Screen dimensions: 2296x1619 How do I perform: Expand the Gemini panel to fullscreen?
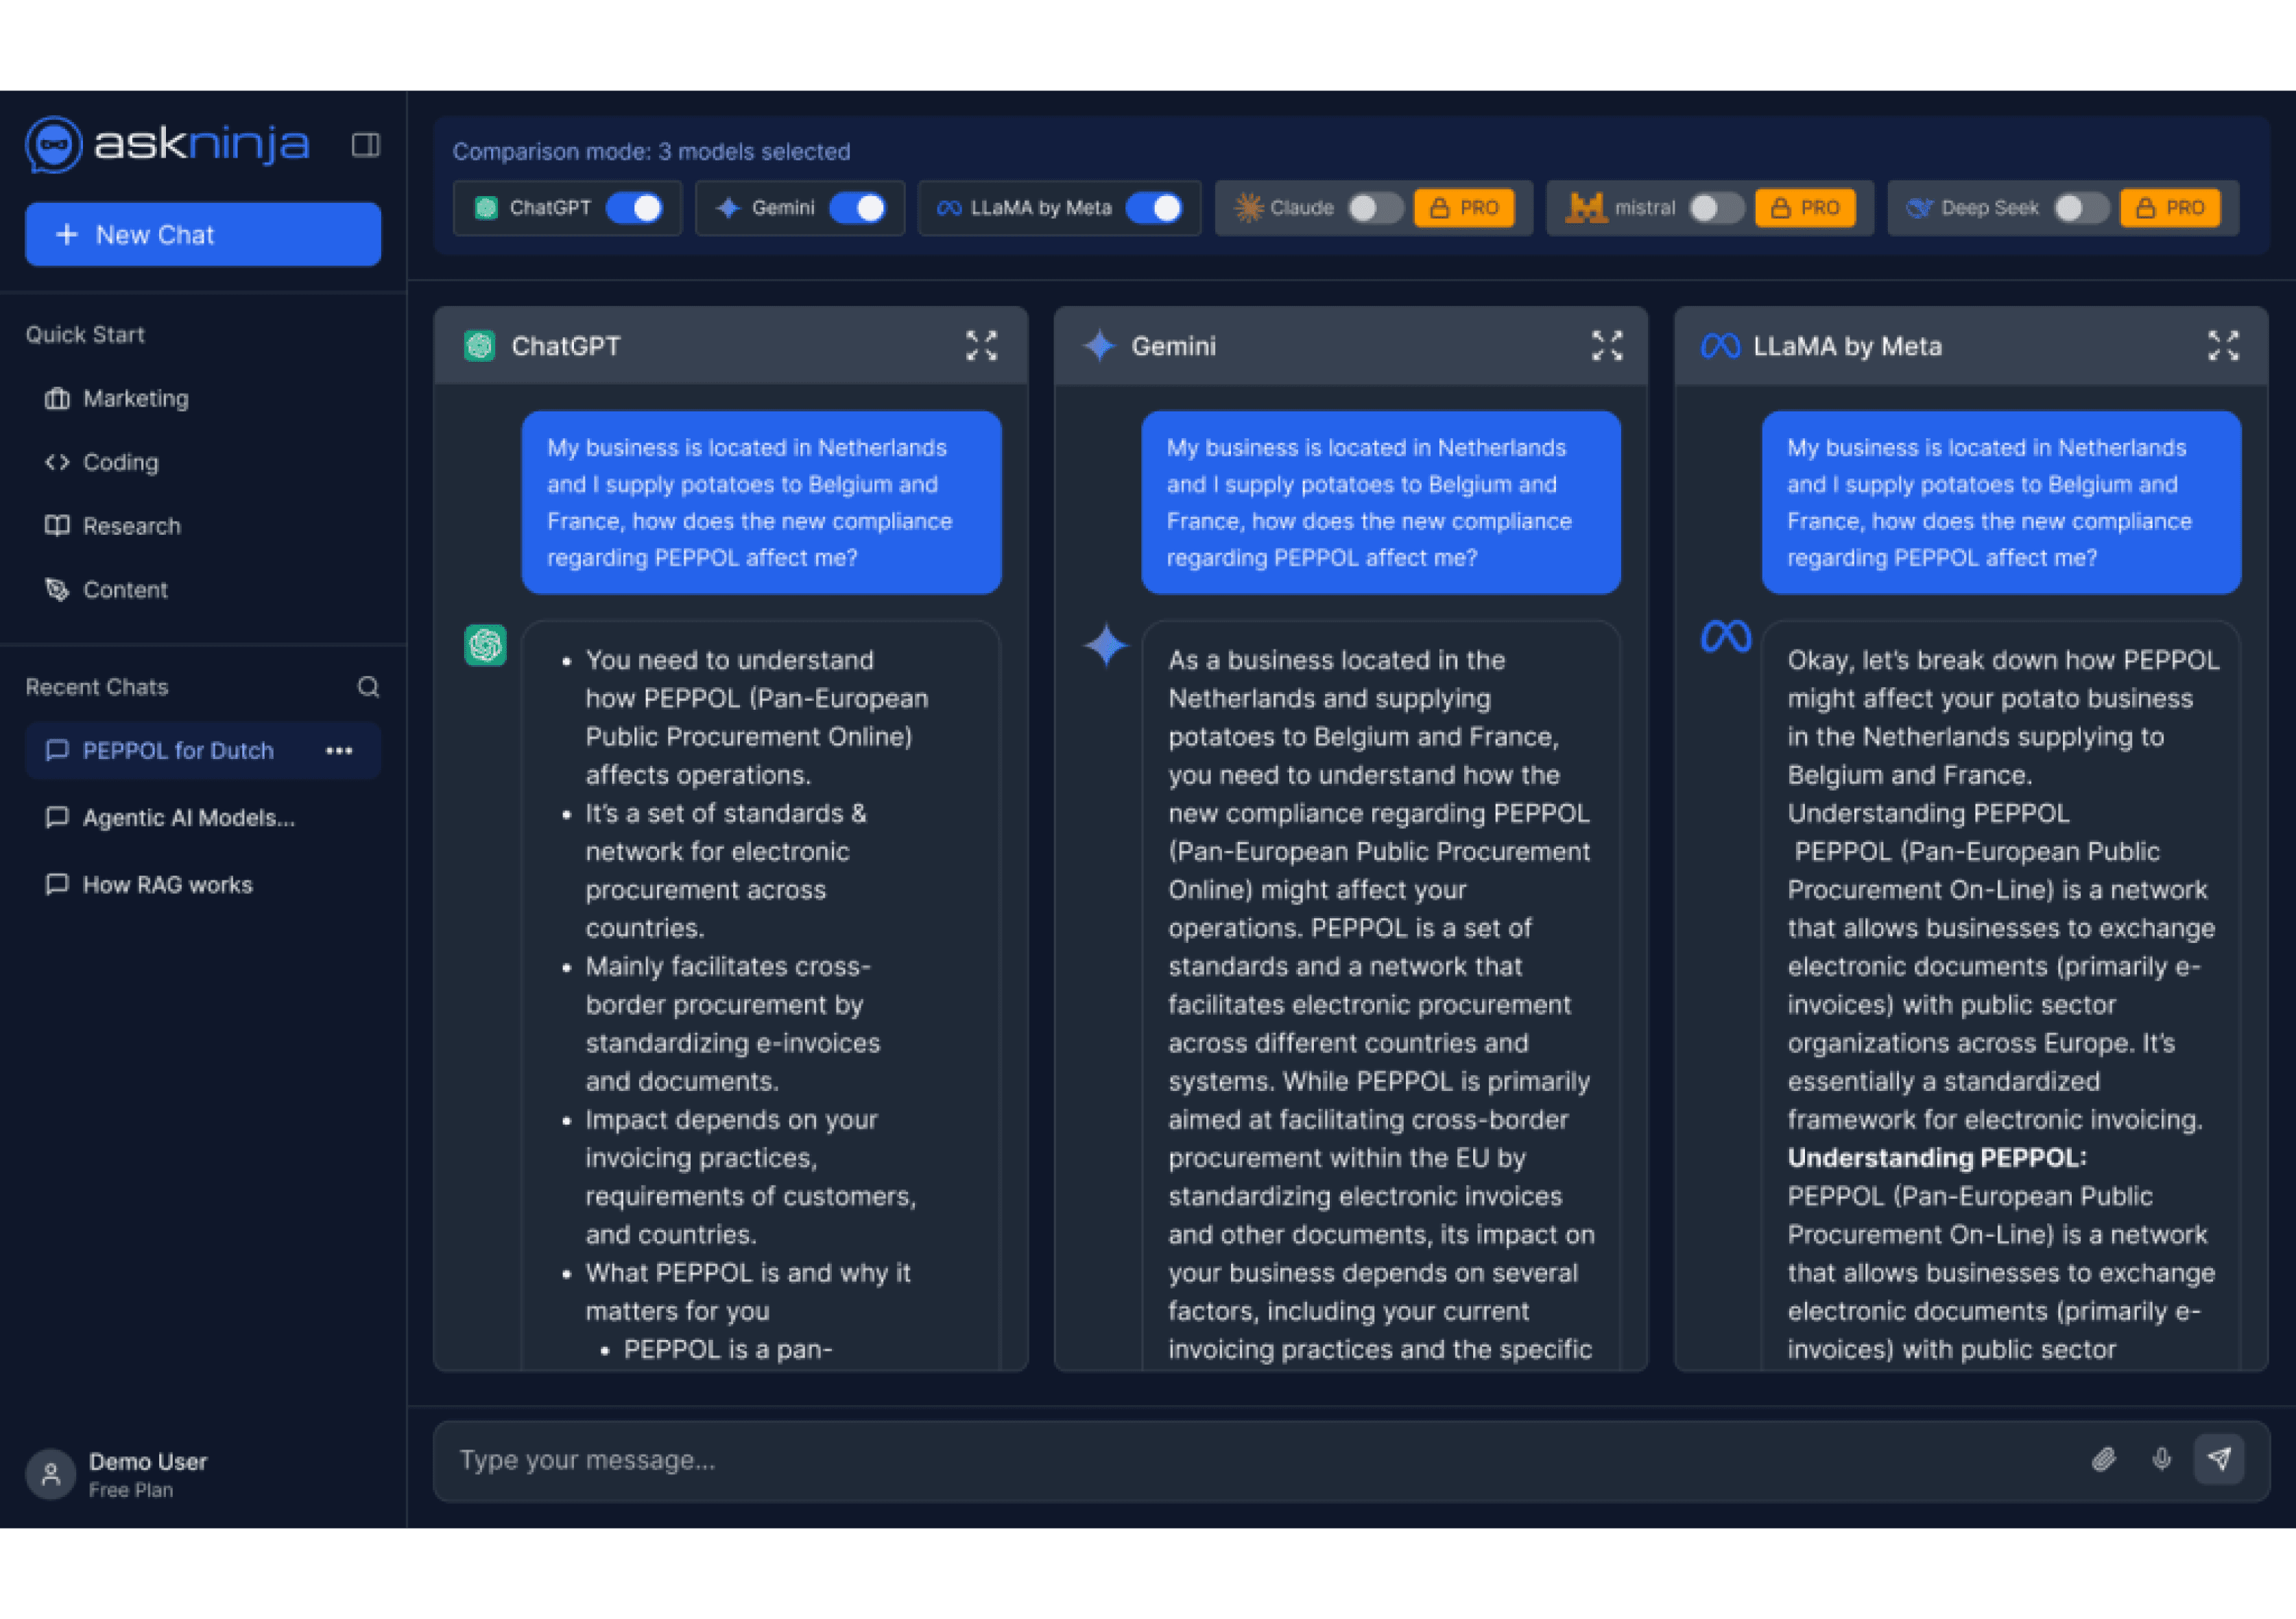pyautogui.click(x=1607, y=346)
